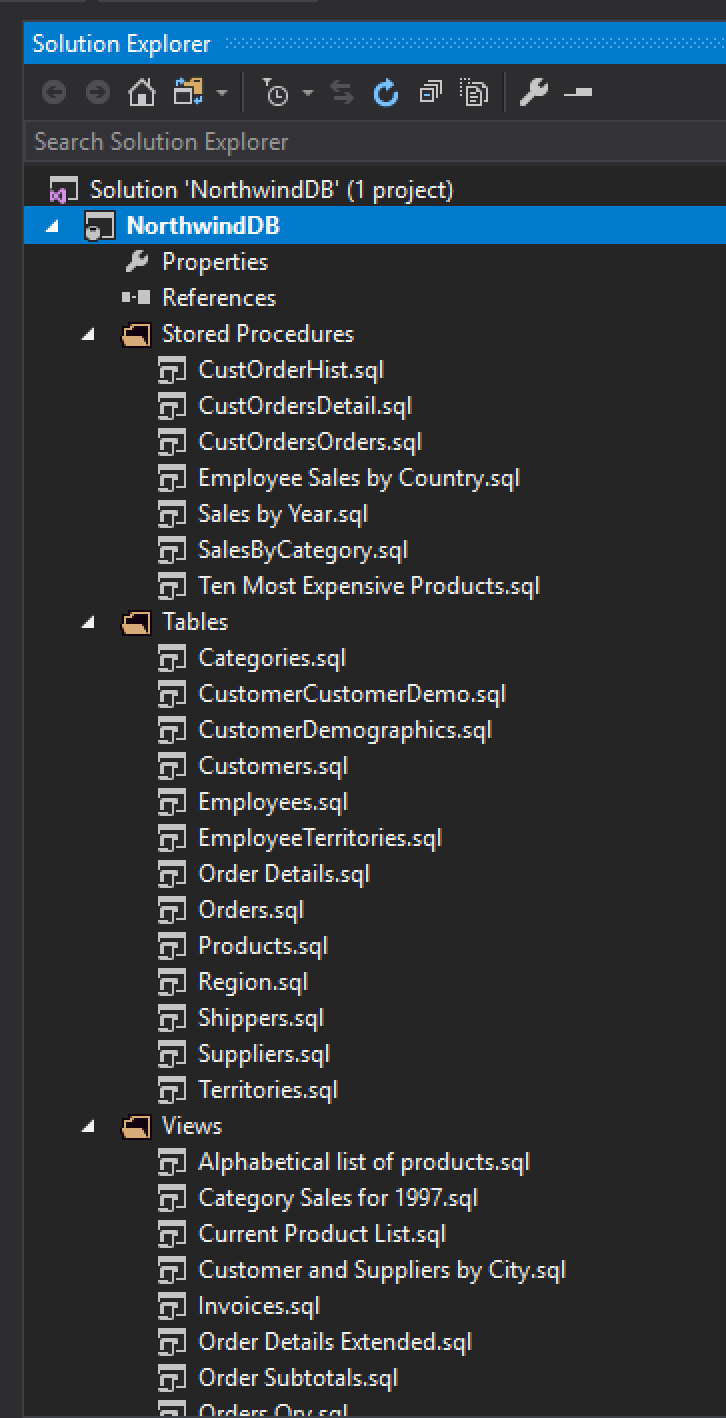Refresh the Solution Explorer
Image resolution: width=726 pixels, height=1418 pixels.
tap(386, 93)
